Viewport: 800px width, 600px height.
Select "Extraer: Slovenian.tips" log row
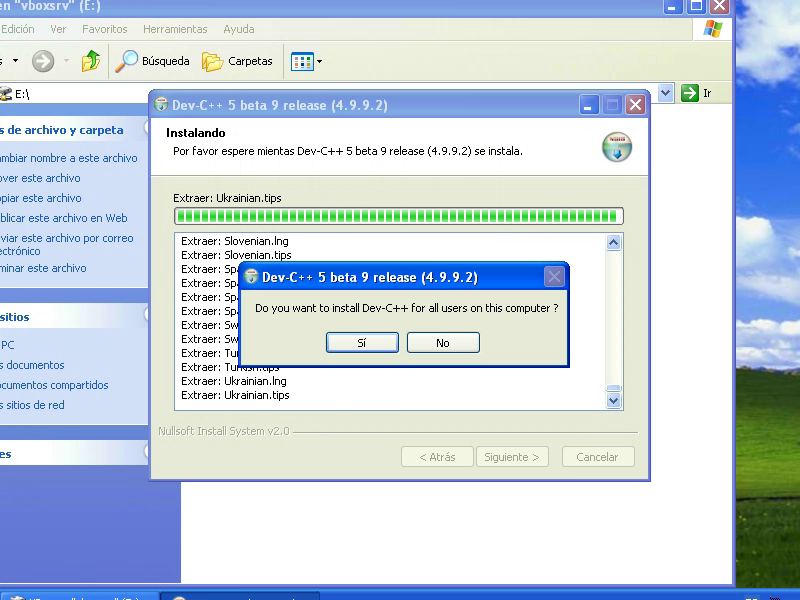236,255
